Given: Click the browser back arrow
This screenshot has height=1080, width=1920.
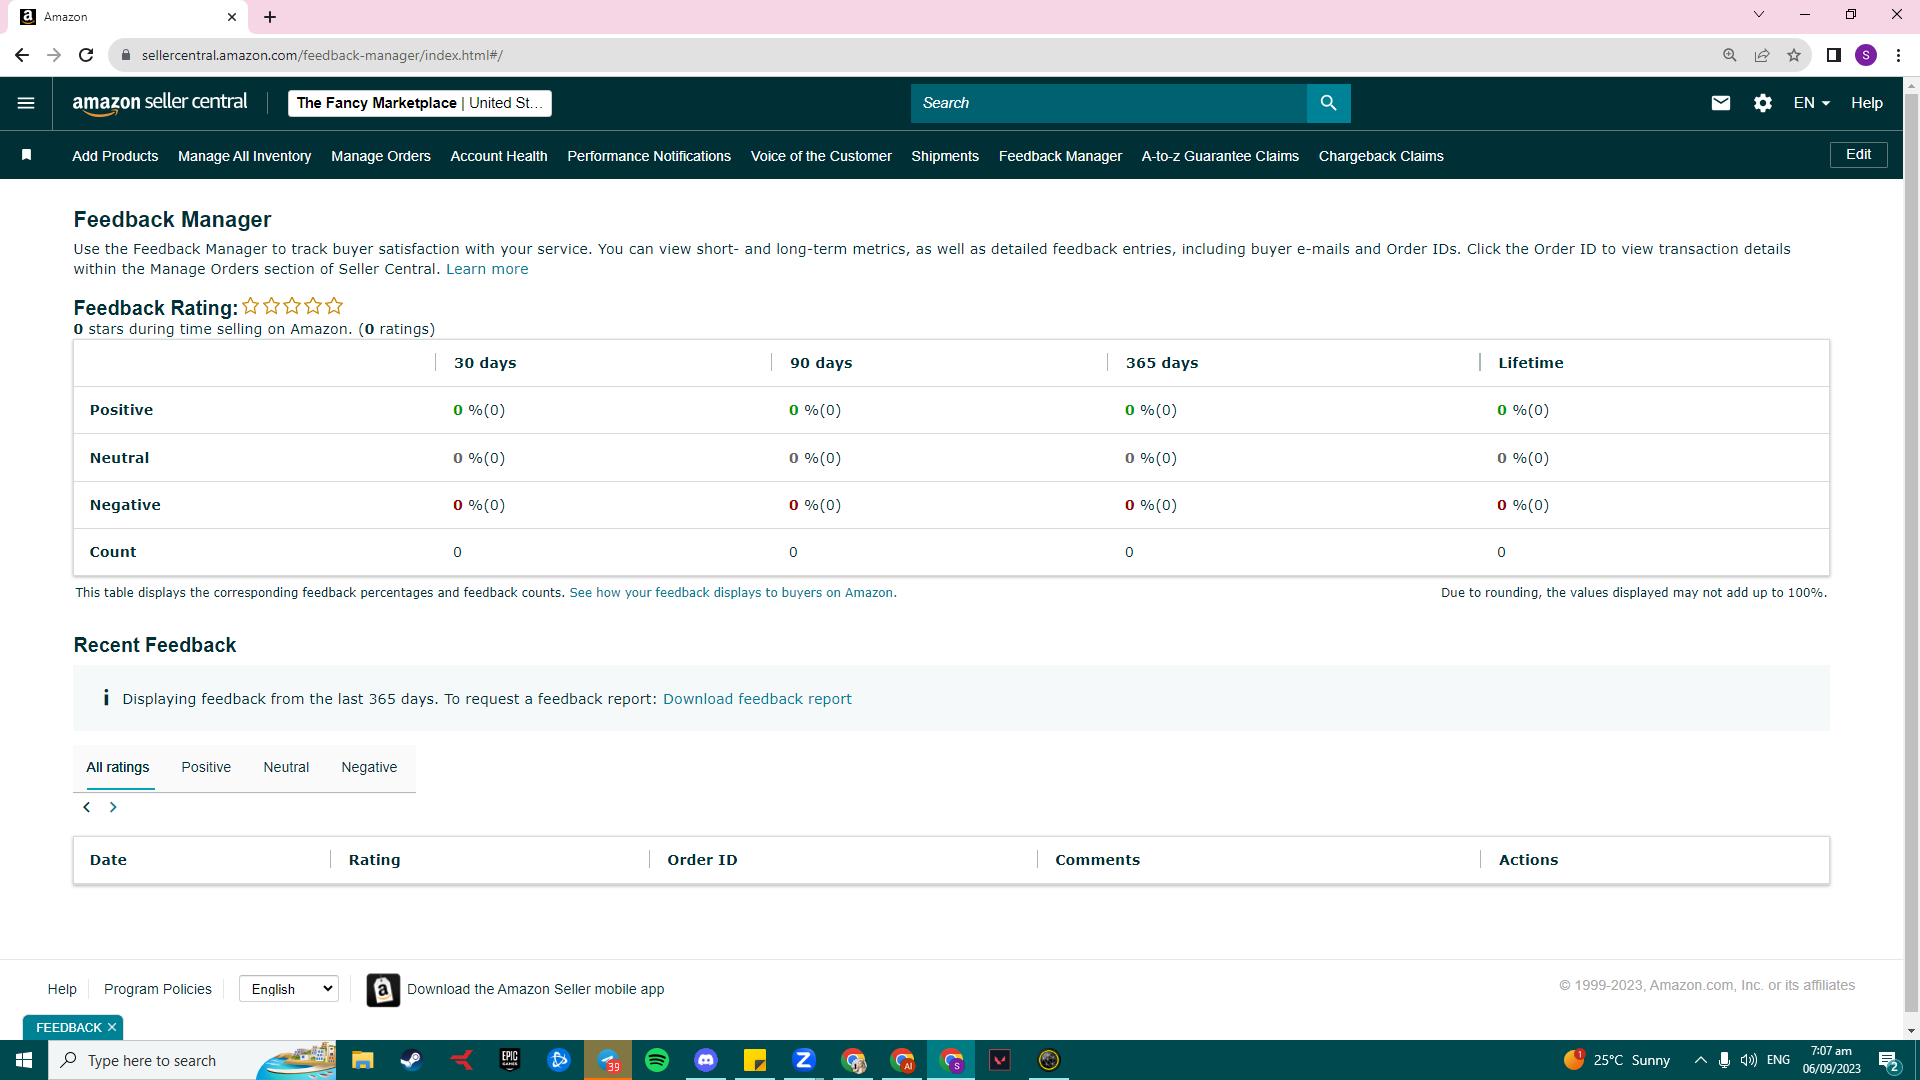Looking at the screenshot, I should tap(22, 55).
